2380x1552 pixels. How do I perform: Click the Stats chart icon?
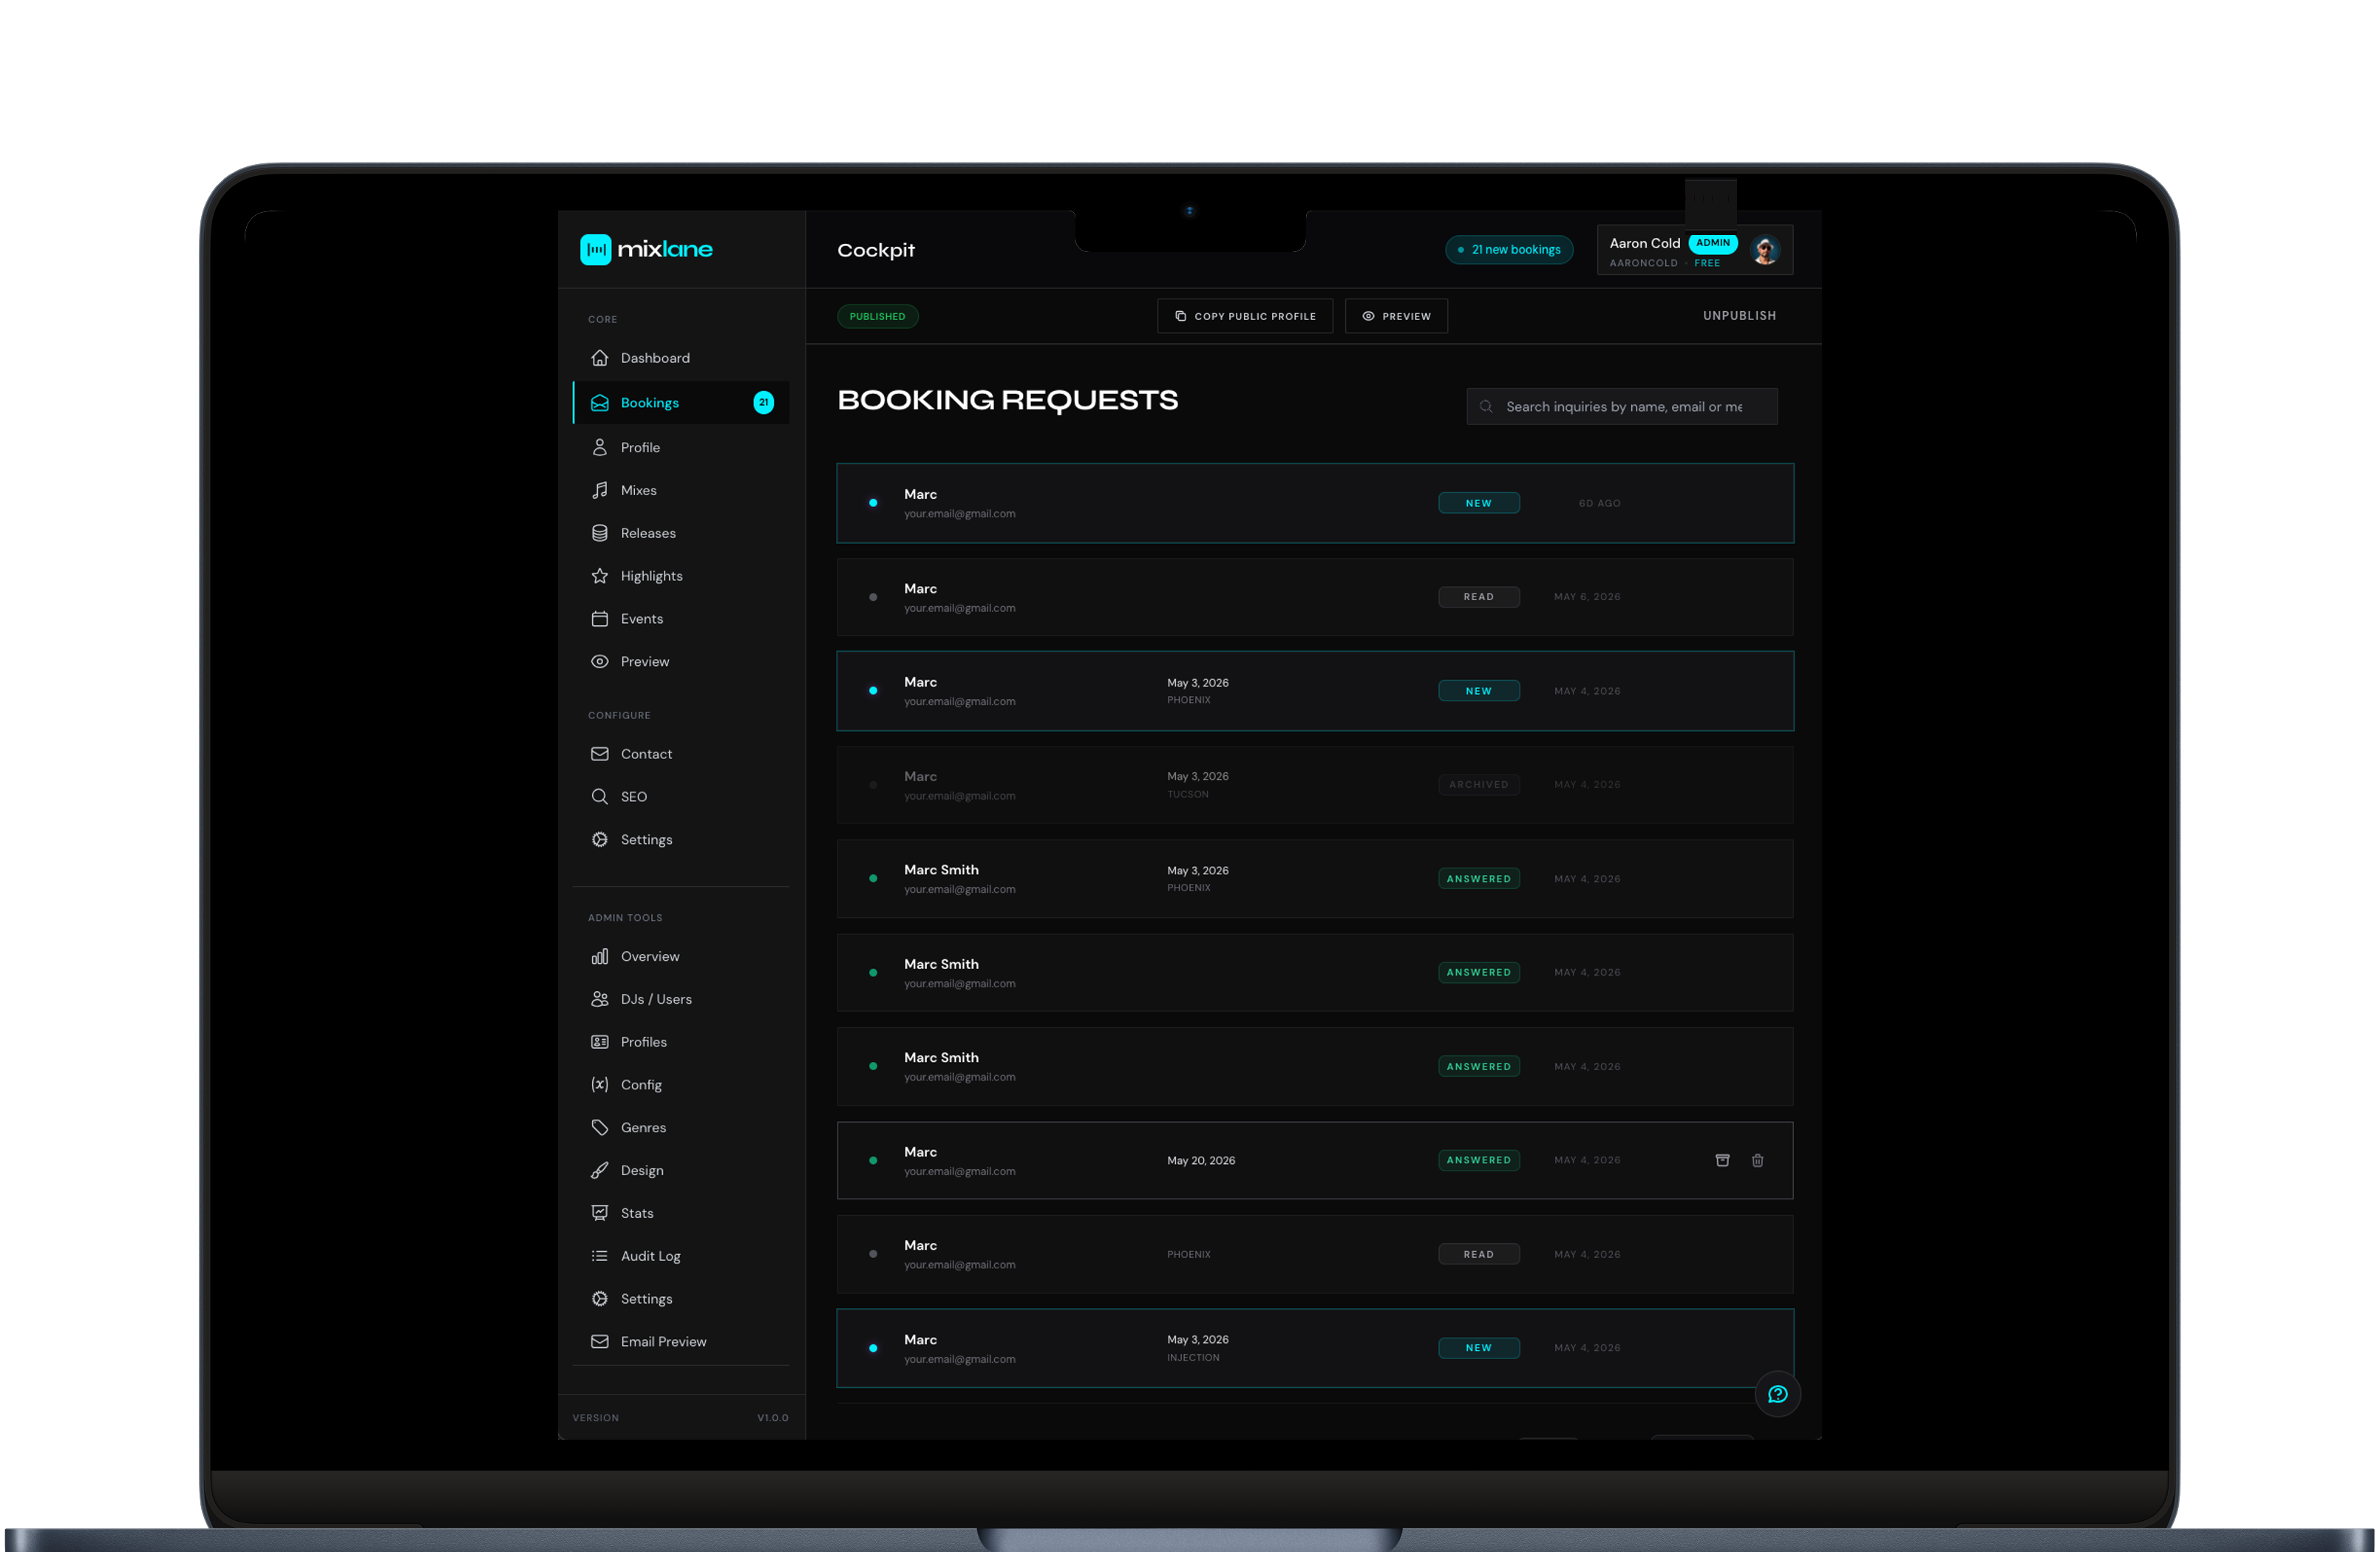pos(600,1213)
